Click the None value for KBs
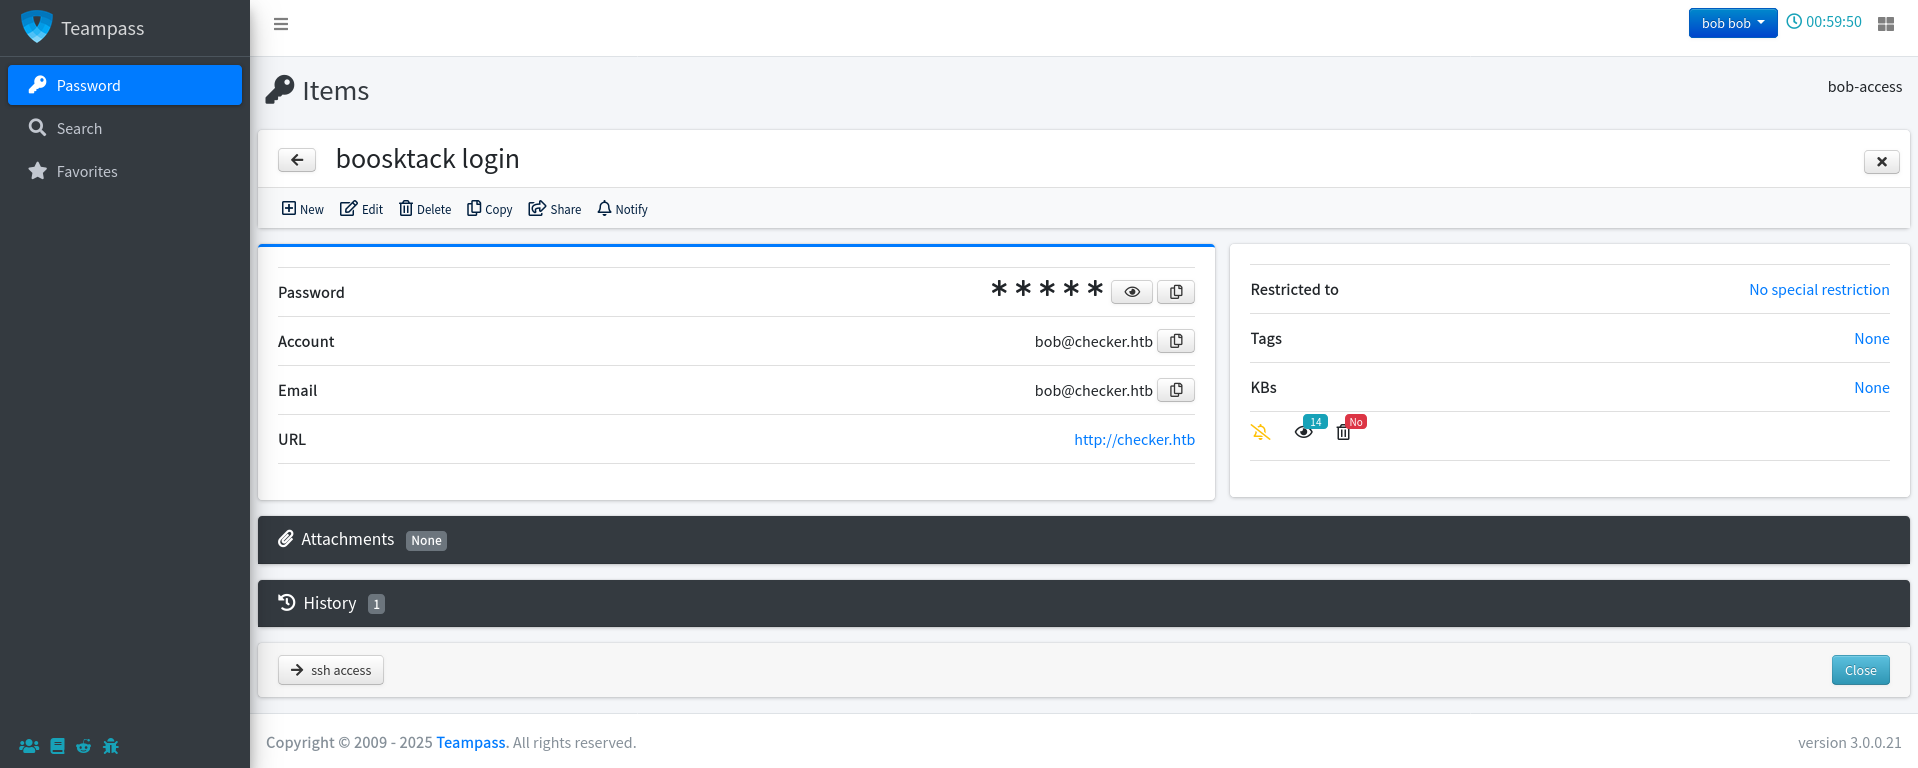 [x=1872, y=387]
